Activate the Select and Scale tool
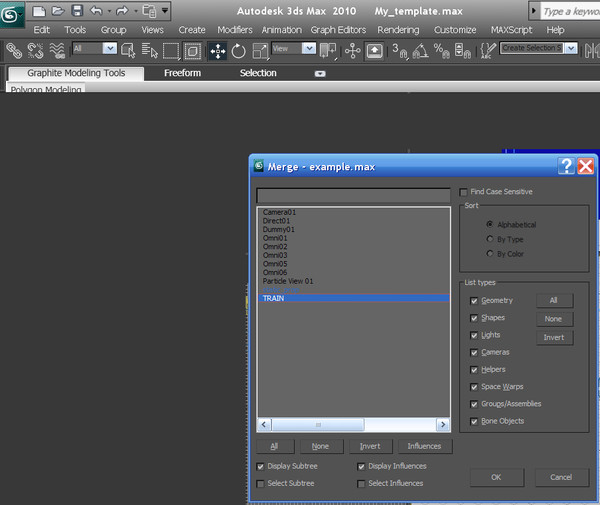The width and height of the screenshot is (600, 505). (x=261, y=51)
